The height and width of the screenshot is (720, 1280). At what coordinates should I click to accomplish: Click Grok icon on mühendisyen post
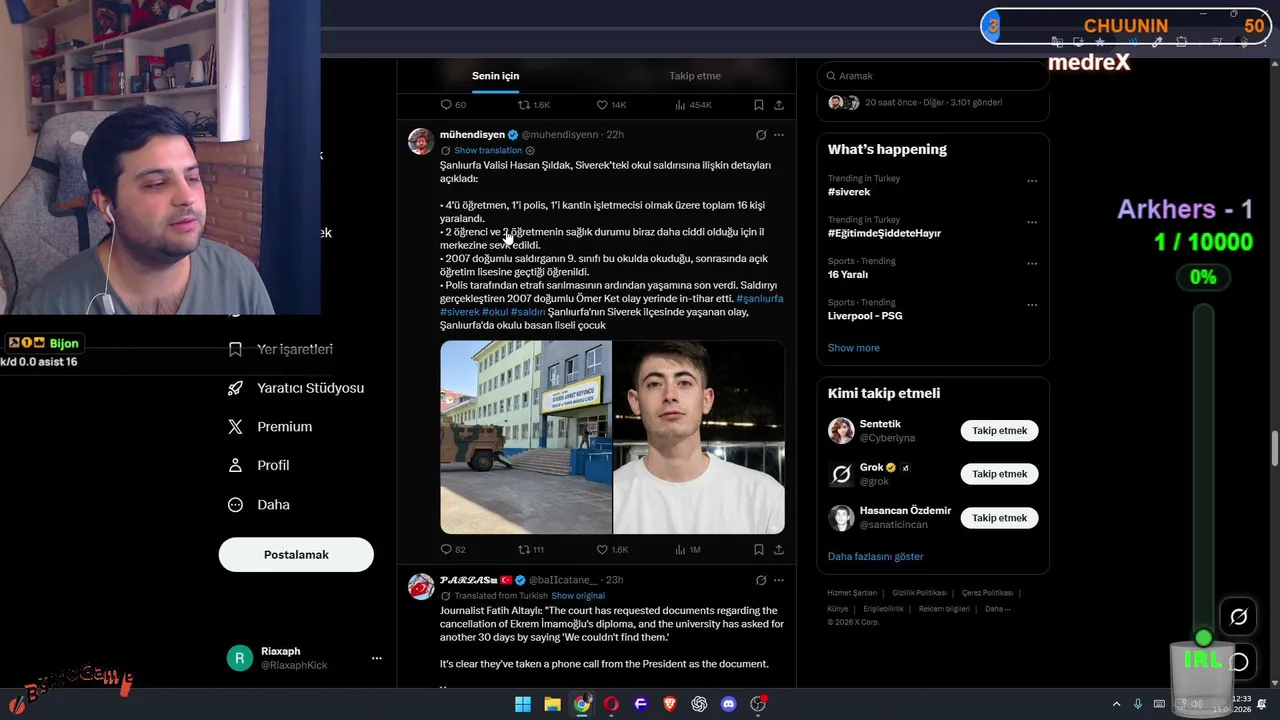click(761, 135)
